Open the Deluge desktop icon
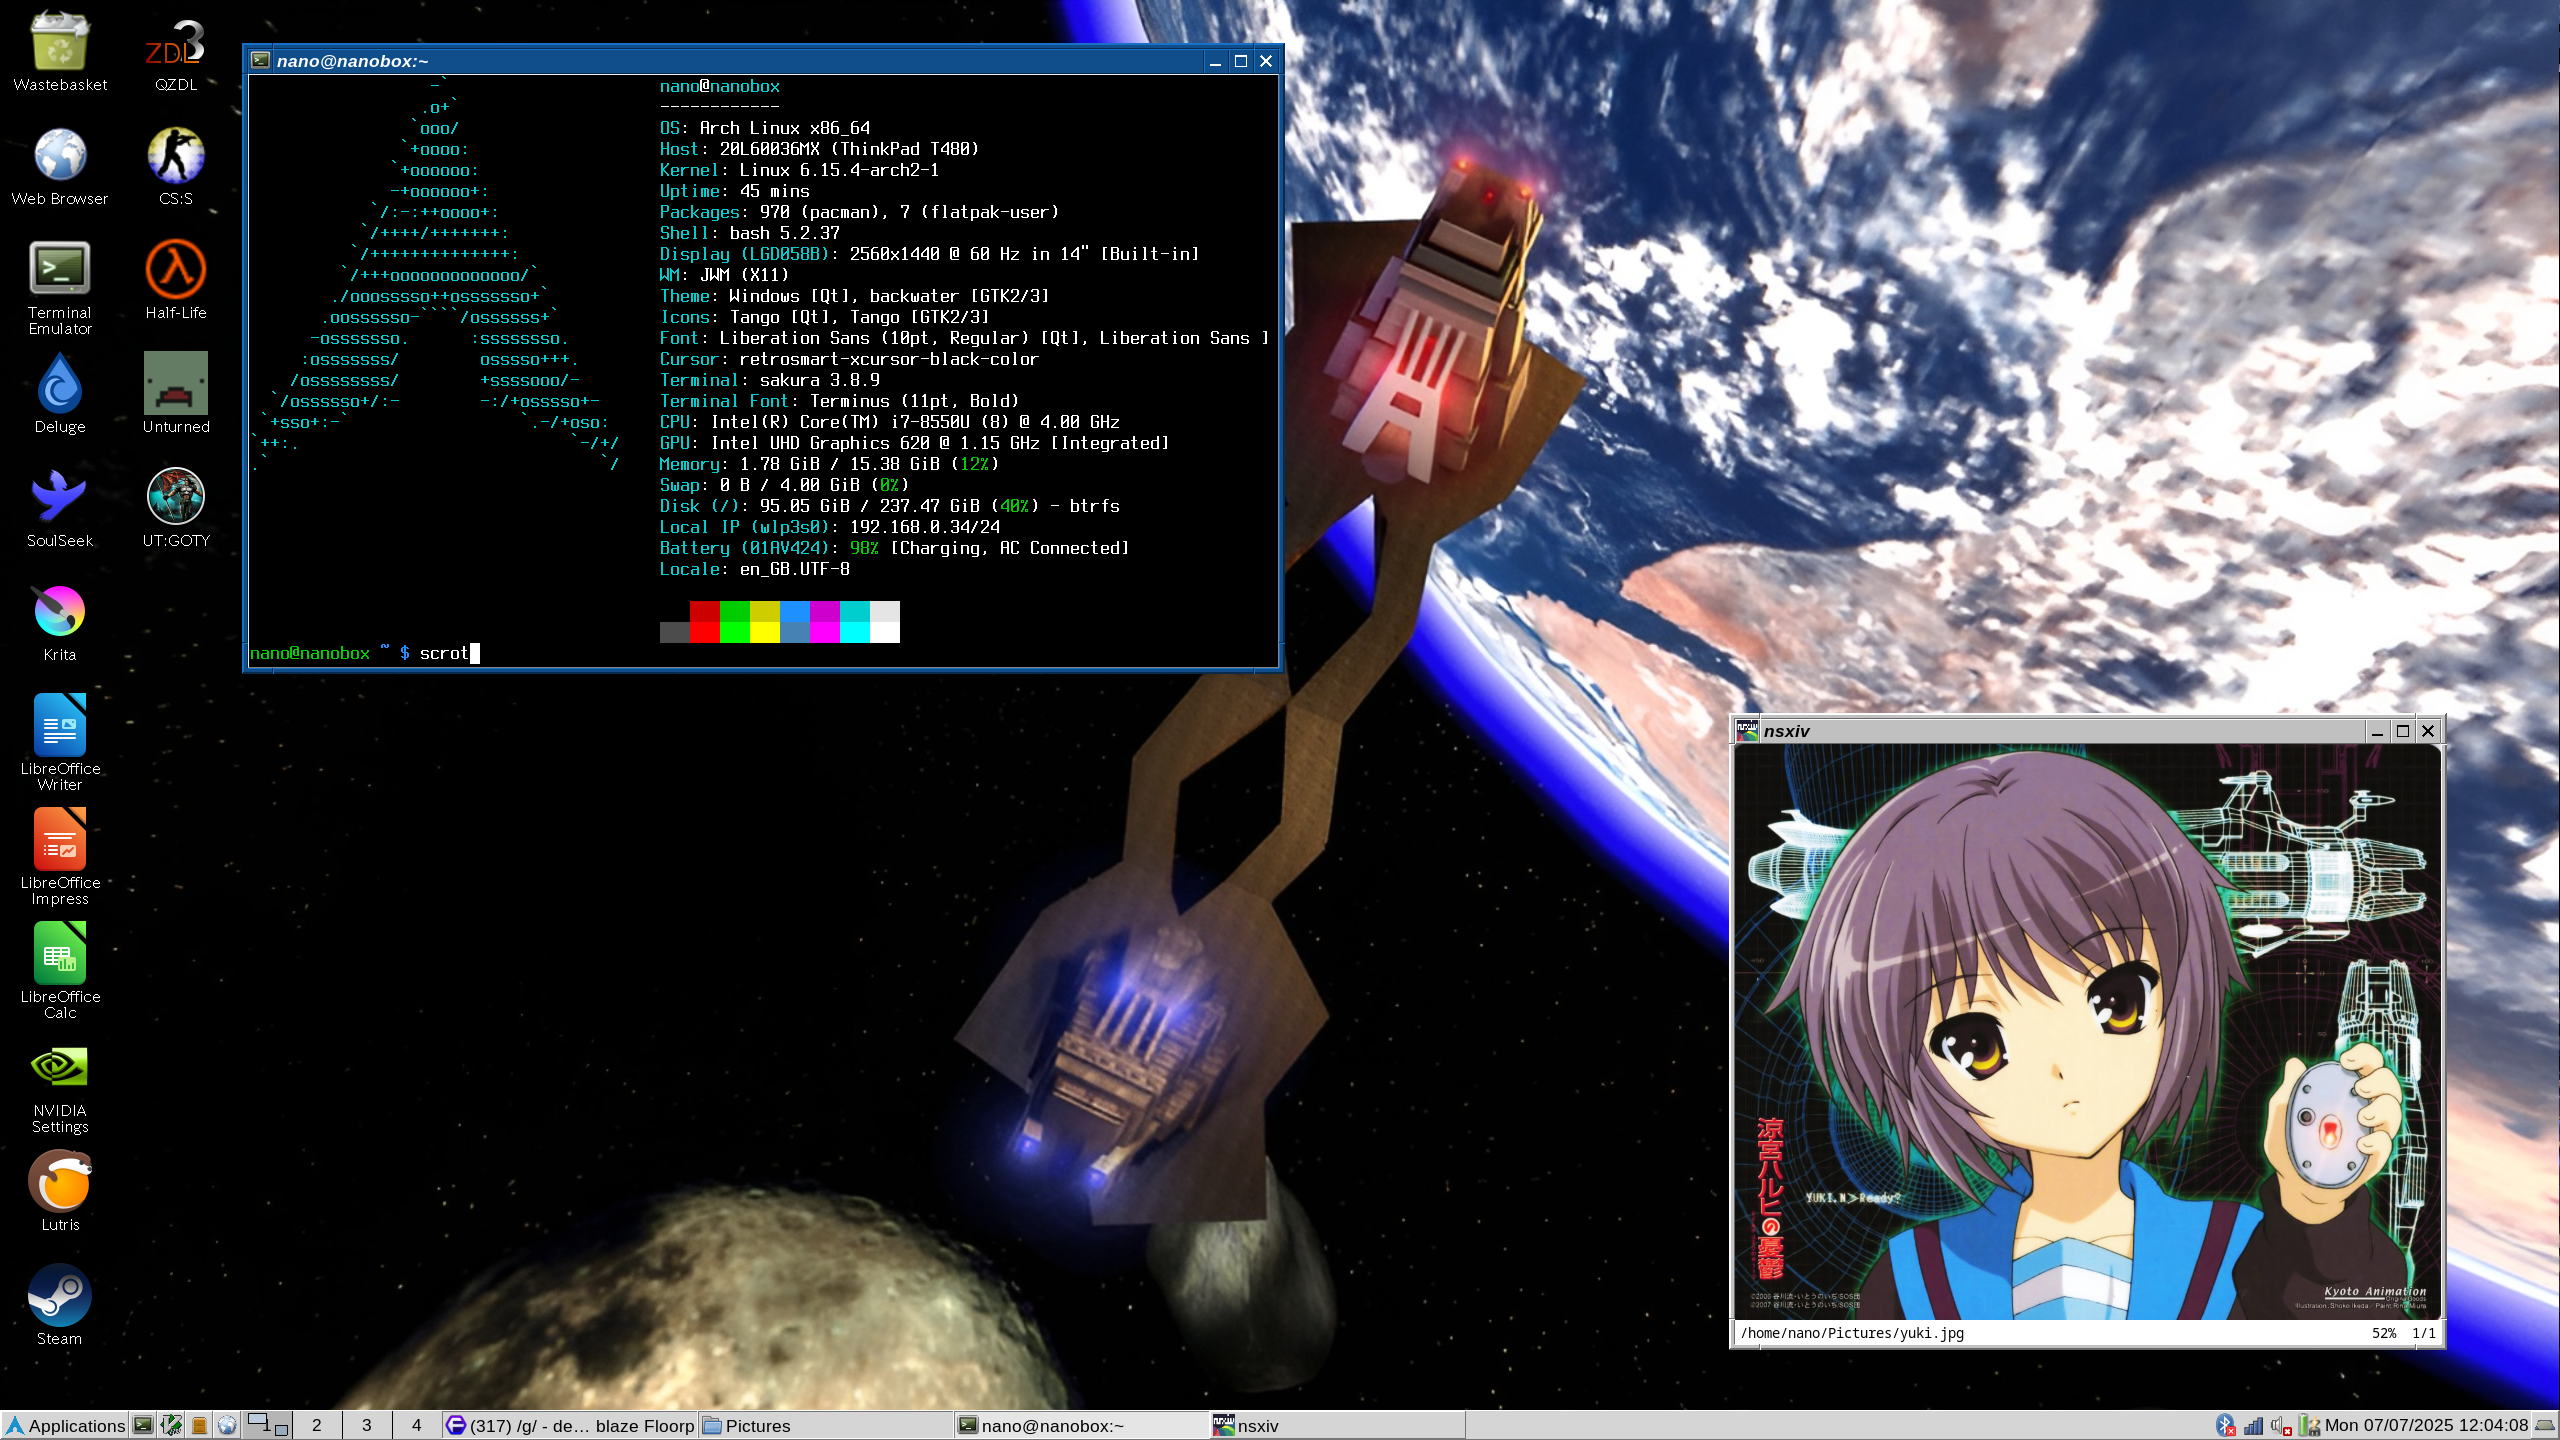 pyautogui.click(x=60, y=394)
